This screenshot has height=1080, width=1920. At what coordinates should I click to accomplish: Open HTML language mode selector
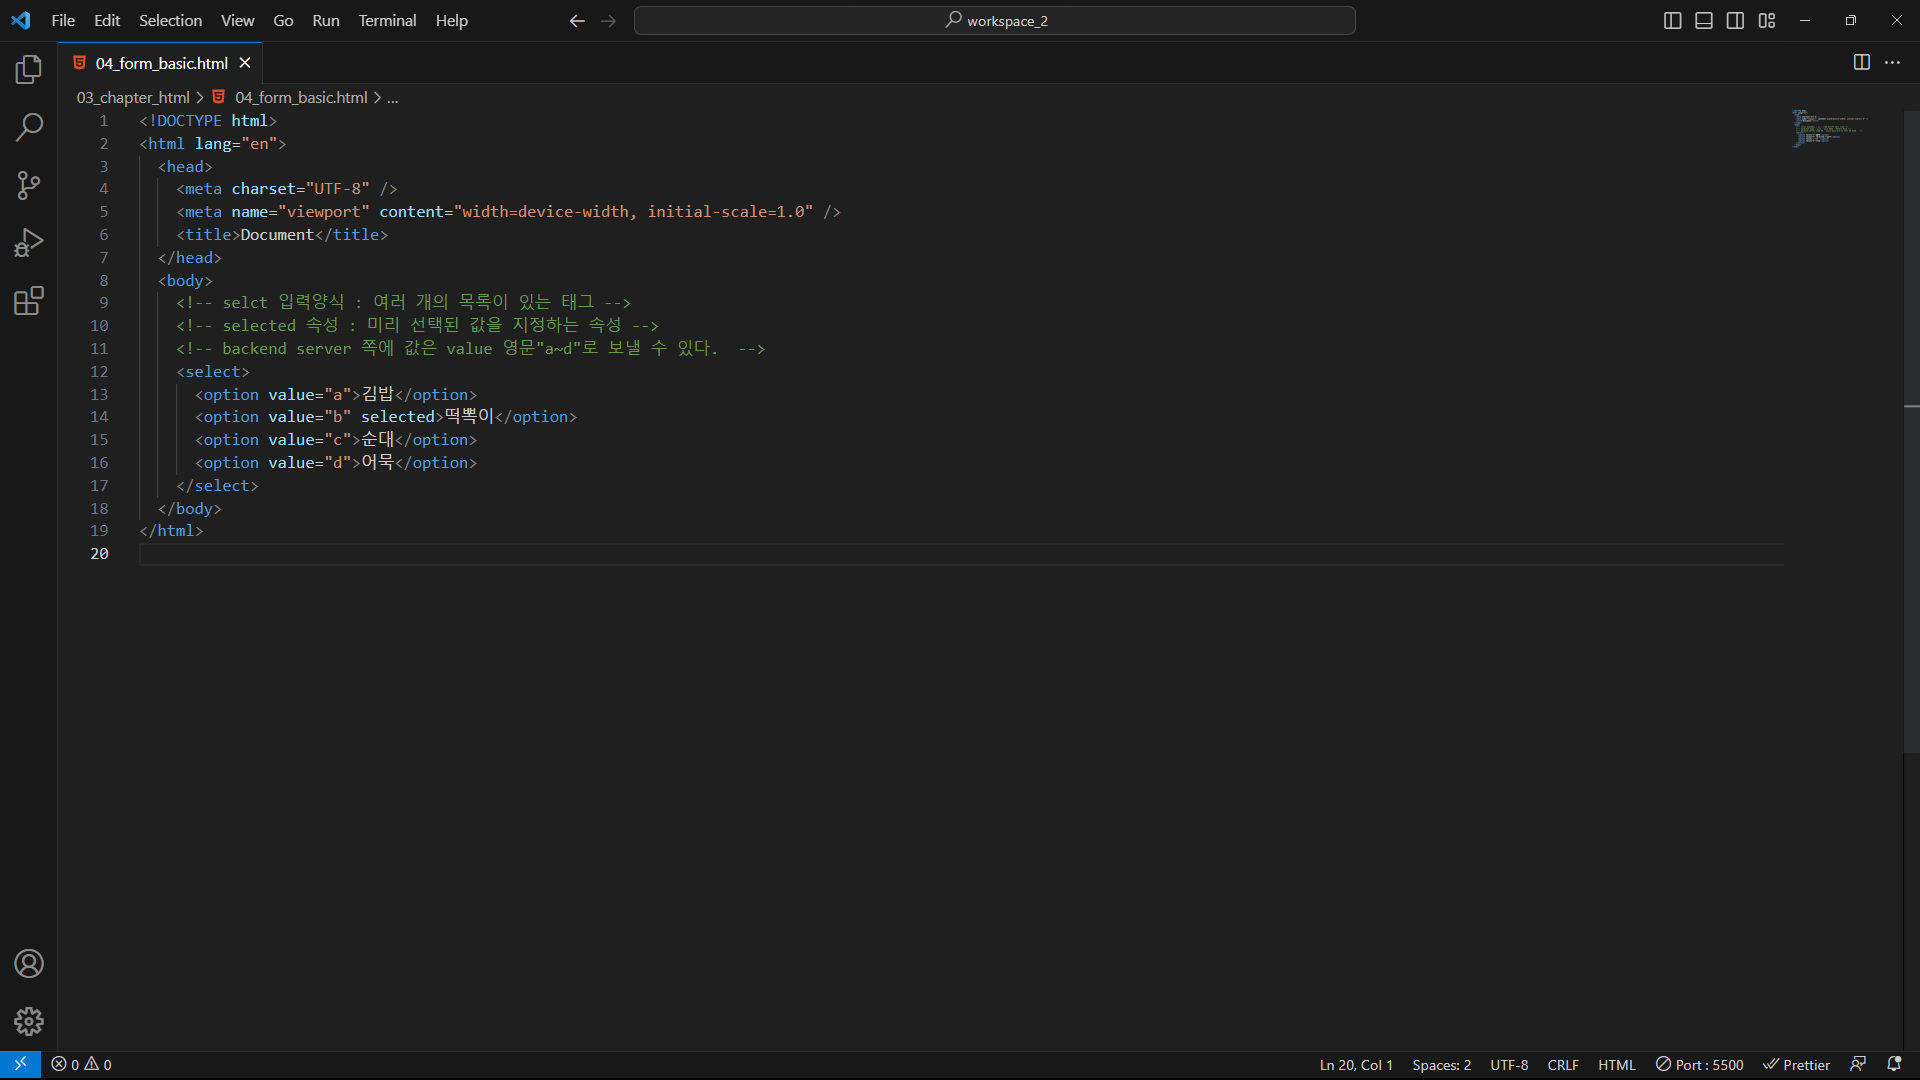[1616, 1065]
